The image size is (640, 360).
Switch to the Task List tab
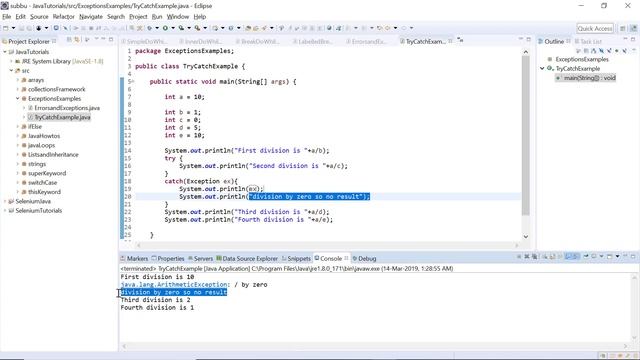coord(588,41)
